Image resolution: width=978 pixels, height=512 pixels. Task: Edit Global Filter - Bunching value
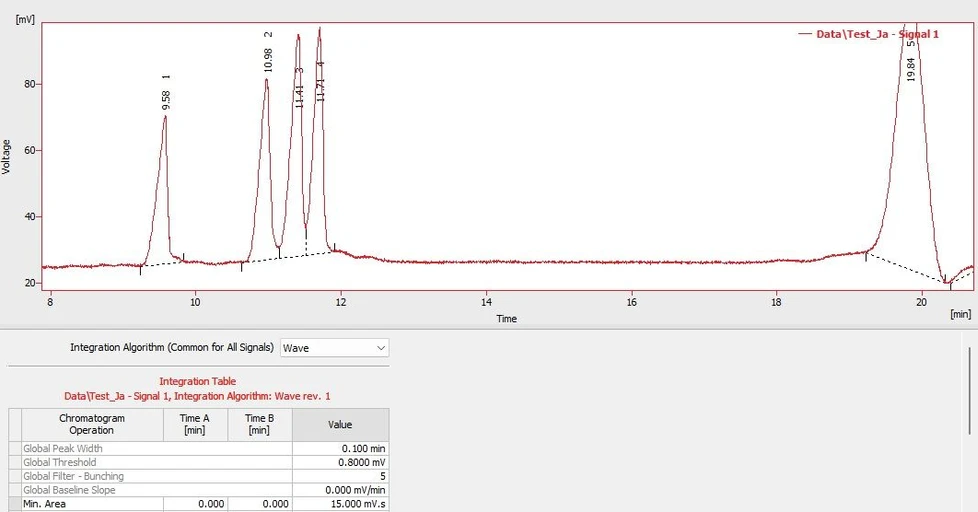pyautogui.click(x=340, y=477)
